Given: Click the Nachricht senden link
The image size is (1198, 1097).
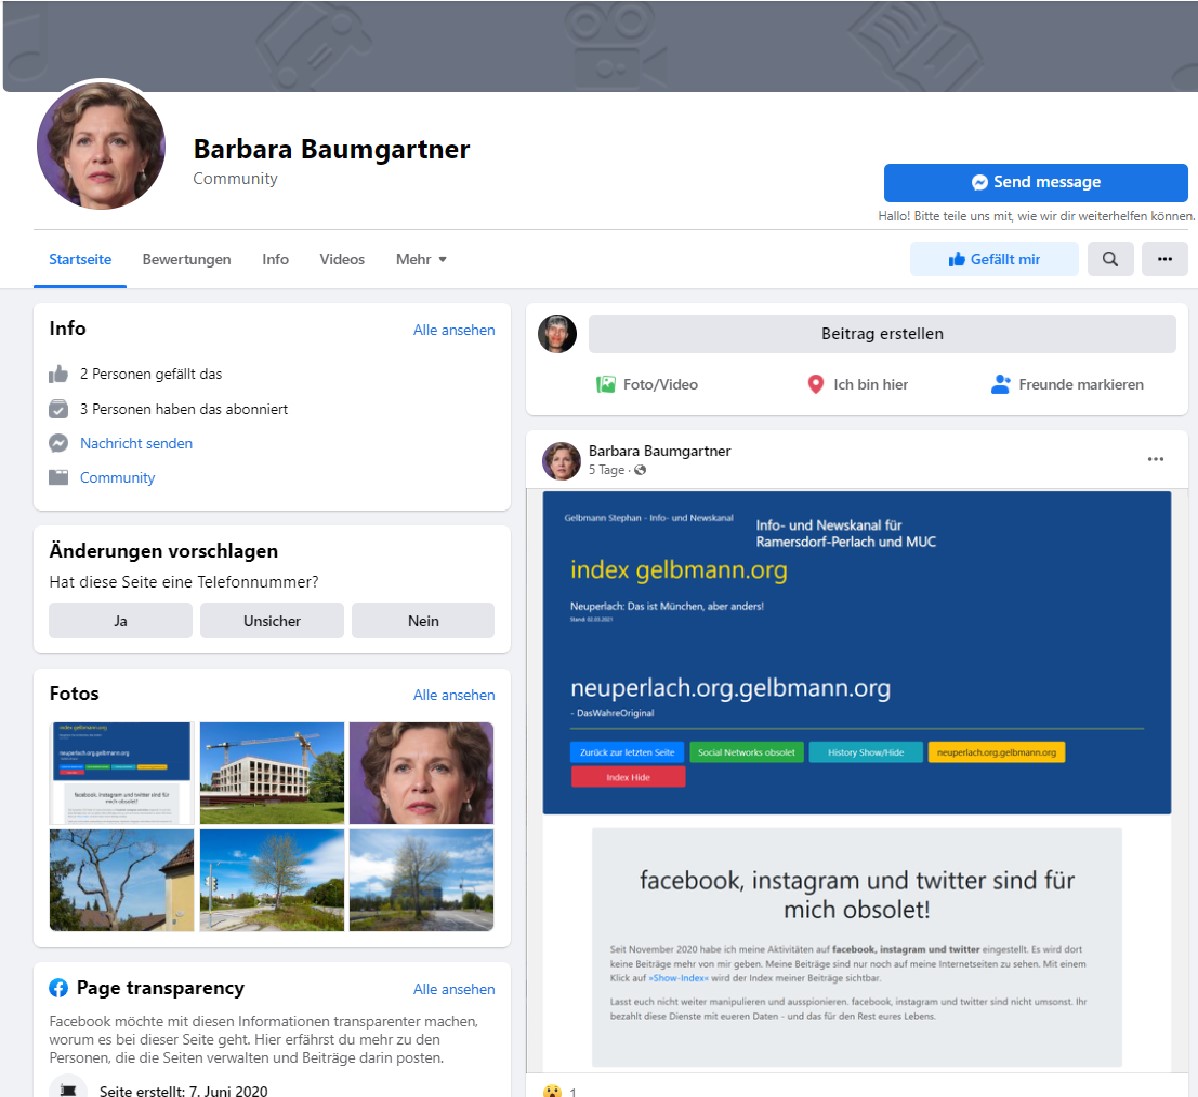Looking at the screenshot, I should pyautogui.click(x=136, y=443).
